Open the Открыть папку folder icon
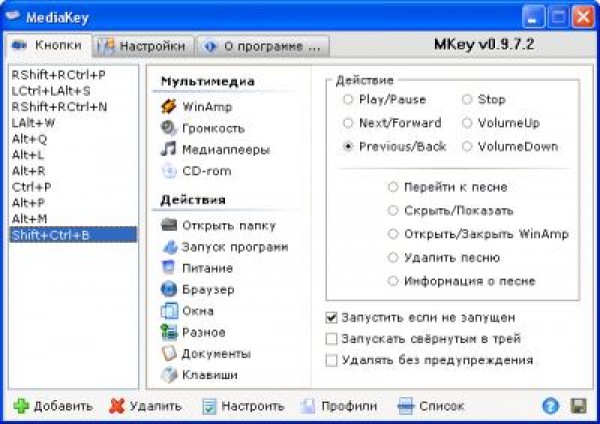 (x=169, y=225)
